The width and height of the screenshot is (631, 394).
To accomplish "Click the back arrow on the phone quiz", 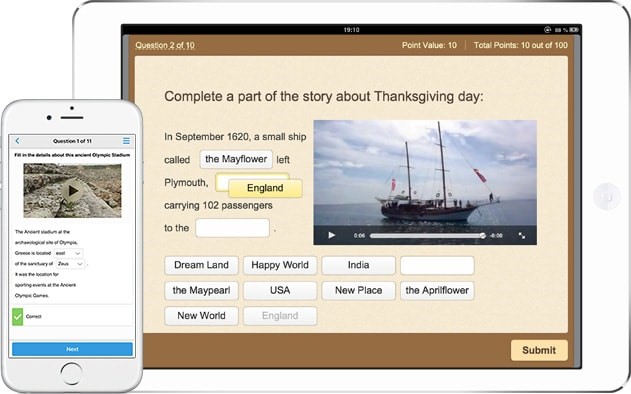I will pyautogui.click(x=17, y=141).
